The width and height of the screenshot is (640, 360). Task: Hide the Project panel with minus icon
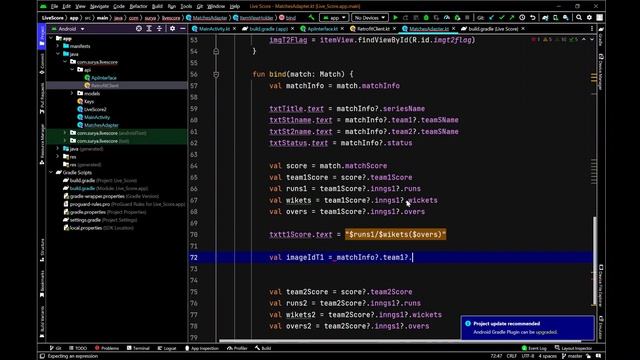[x=182, y=29]
